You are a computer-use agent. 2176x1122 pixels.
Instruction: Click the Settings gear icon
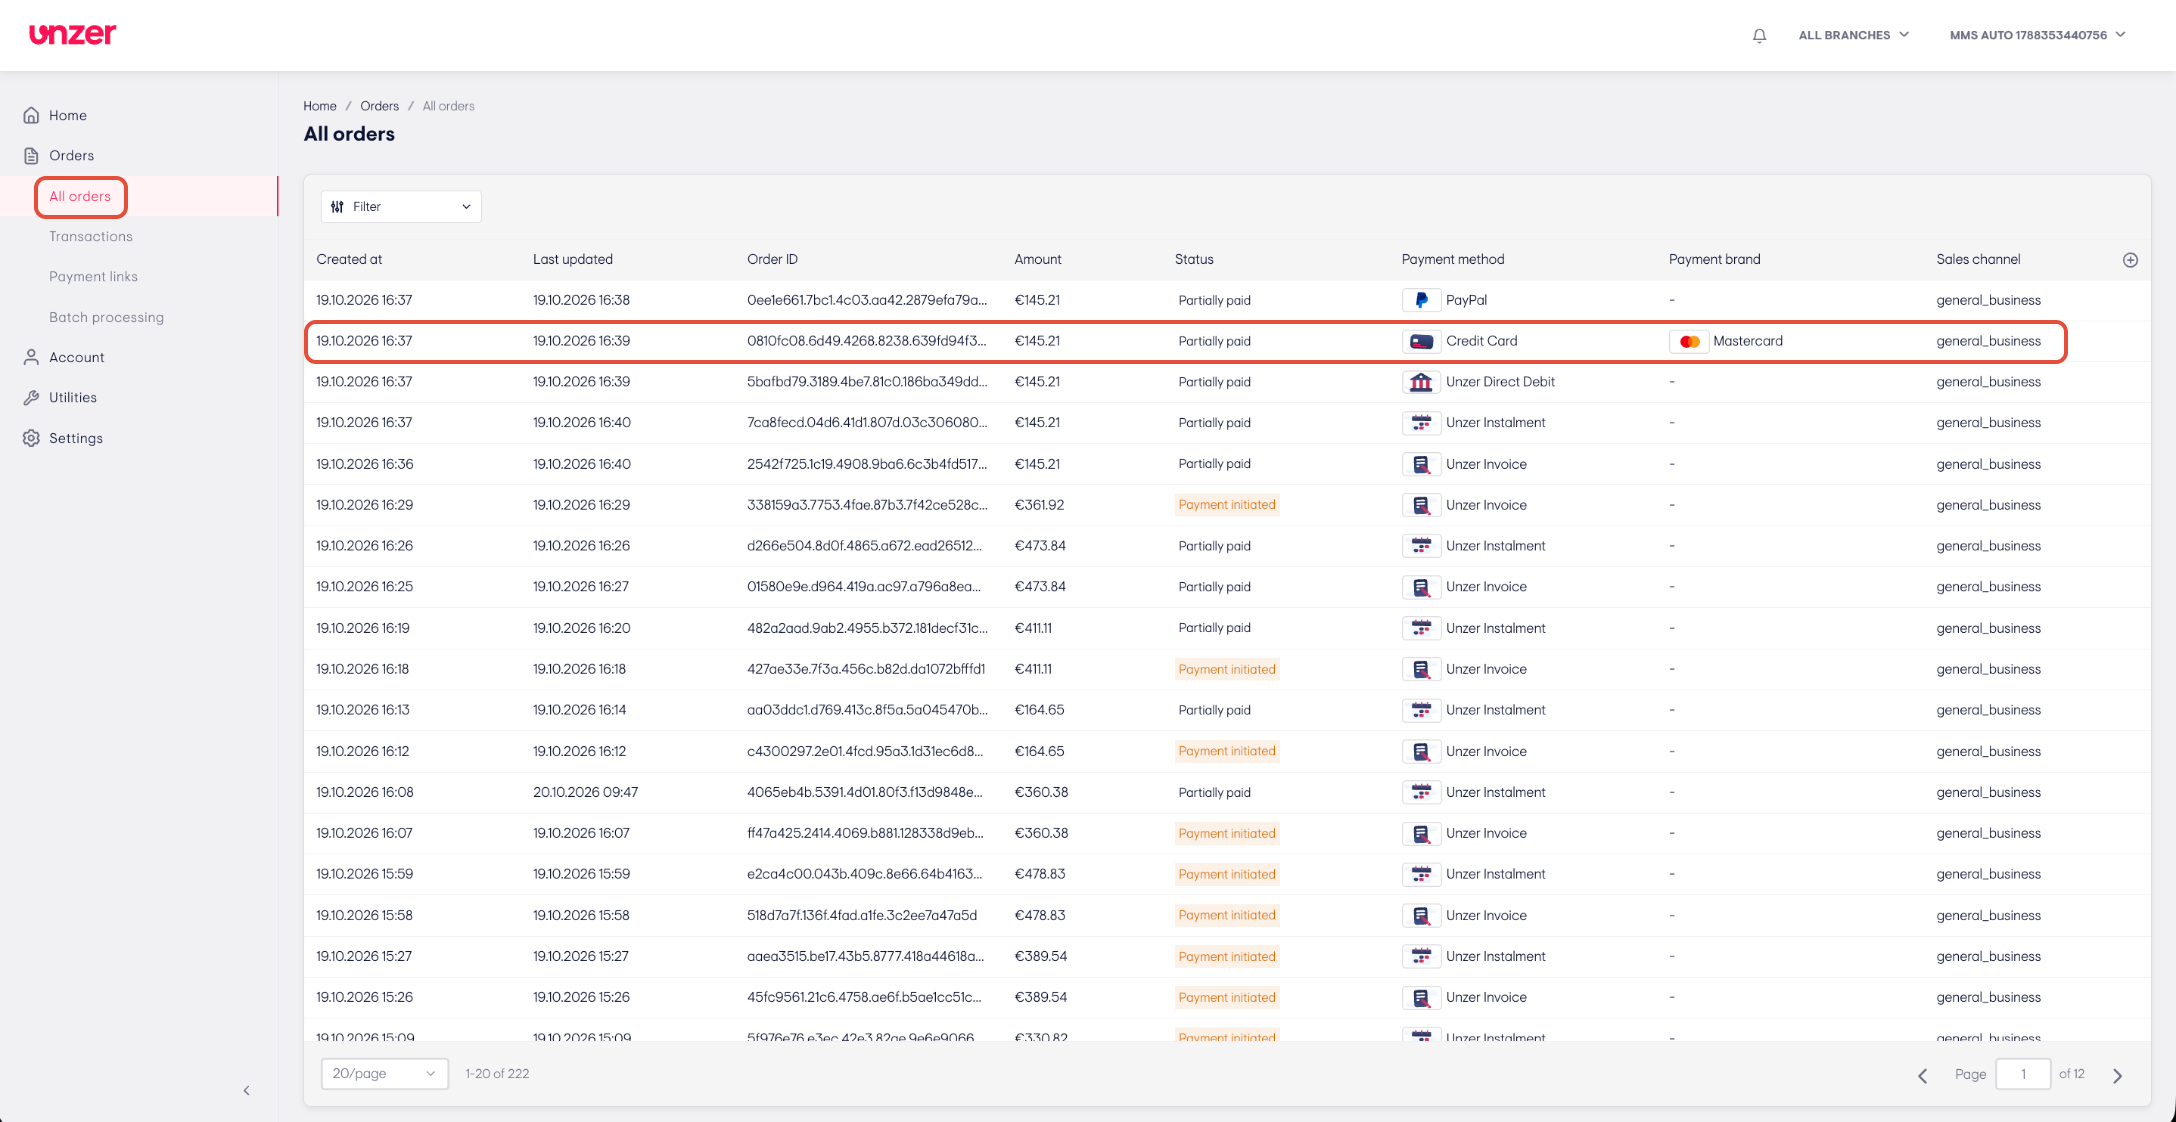[31, 438]
